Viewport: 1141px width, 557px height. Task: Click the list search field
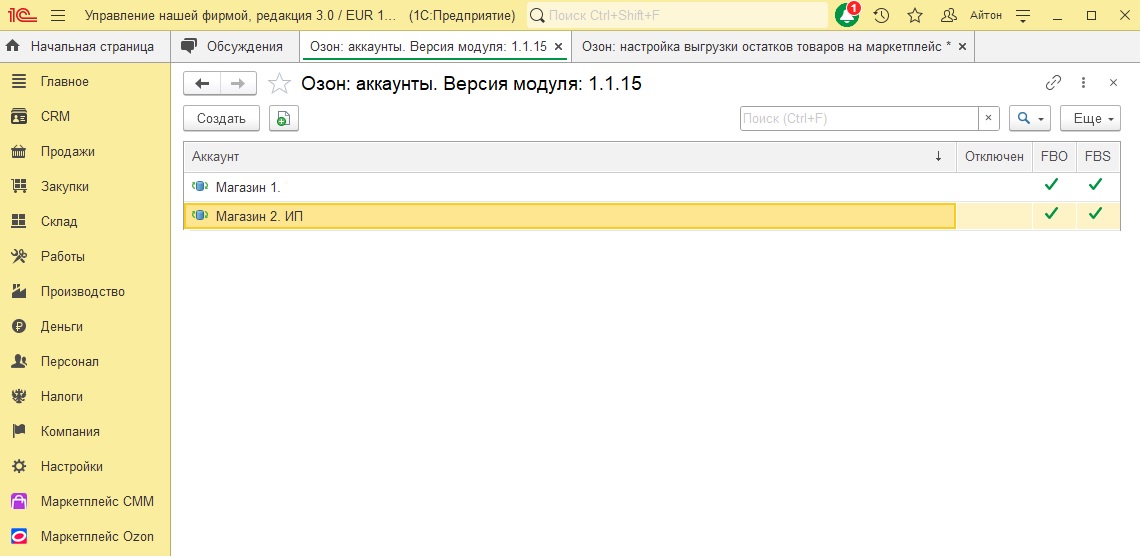pyautogui.click(x=858, y=118)
